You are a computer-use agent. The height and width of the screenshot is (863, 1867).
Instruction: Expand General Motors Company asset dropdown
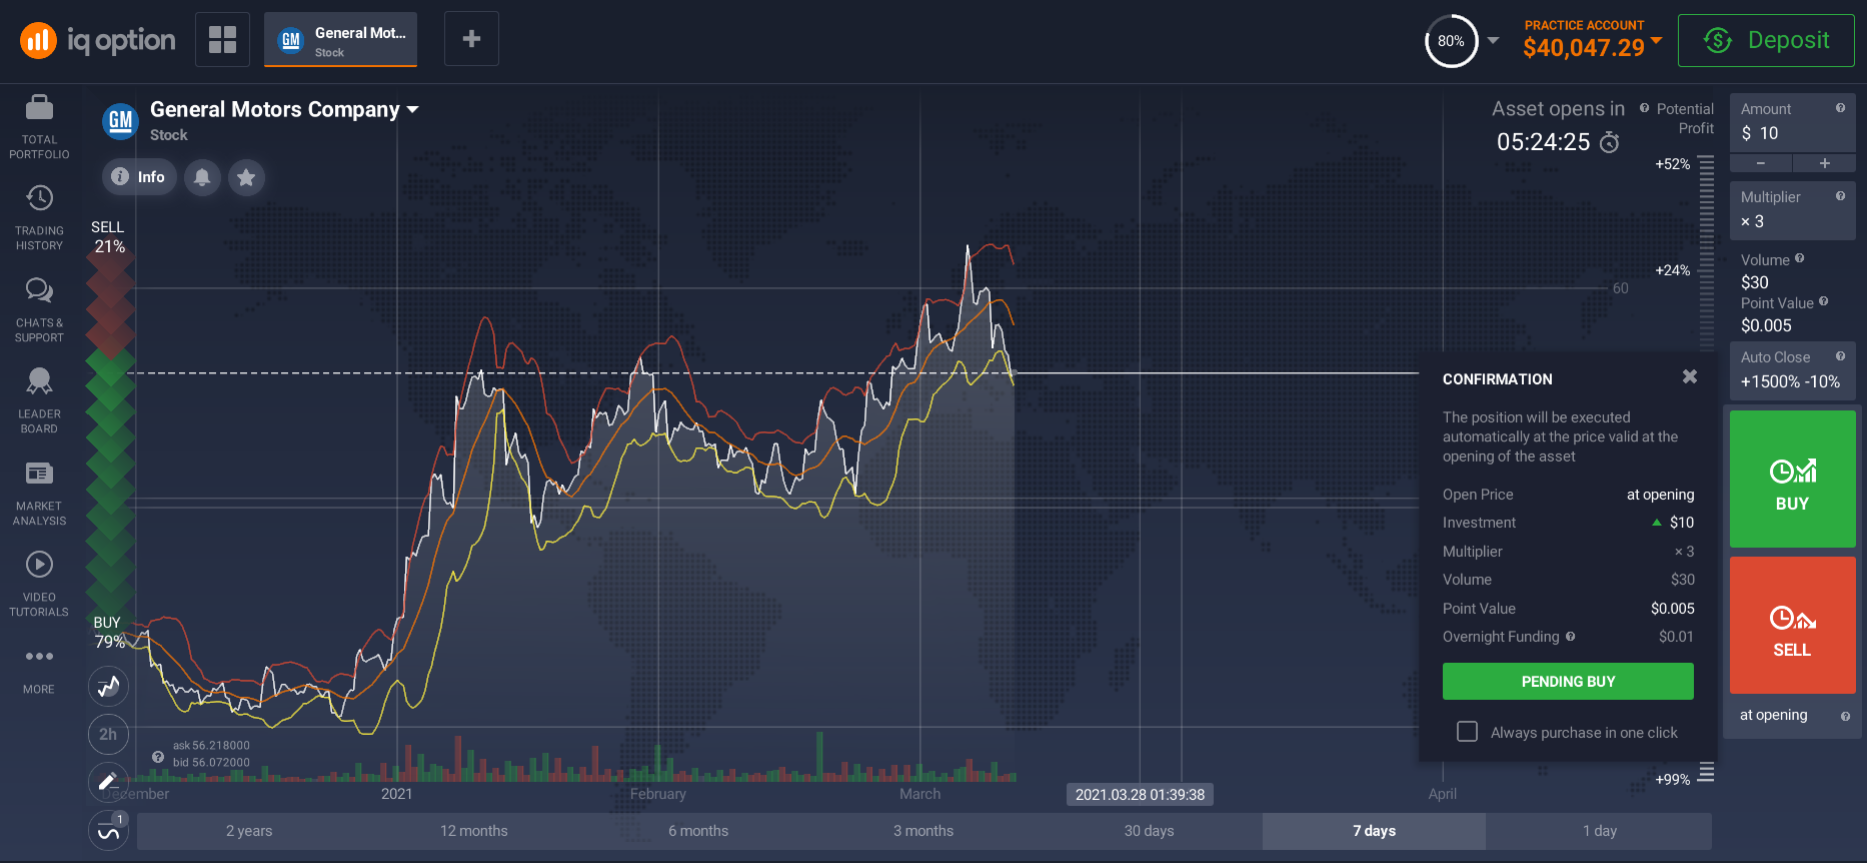click(412, 109)
